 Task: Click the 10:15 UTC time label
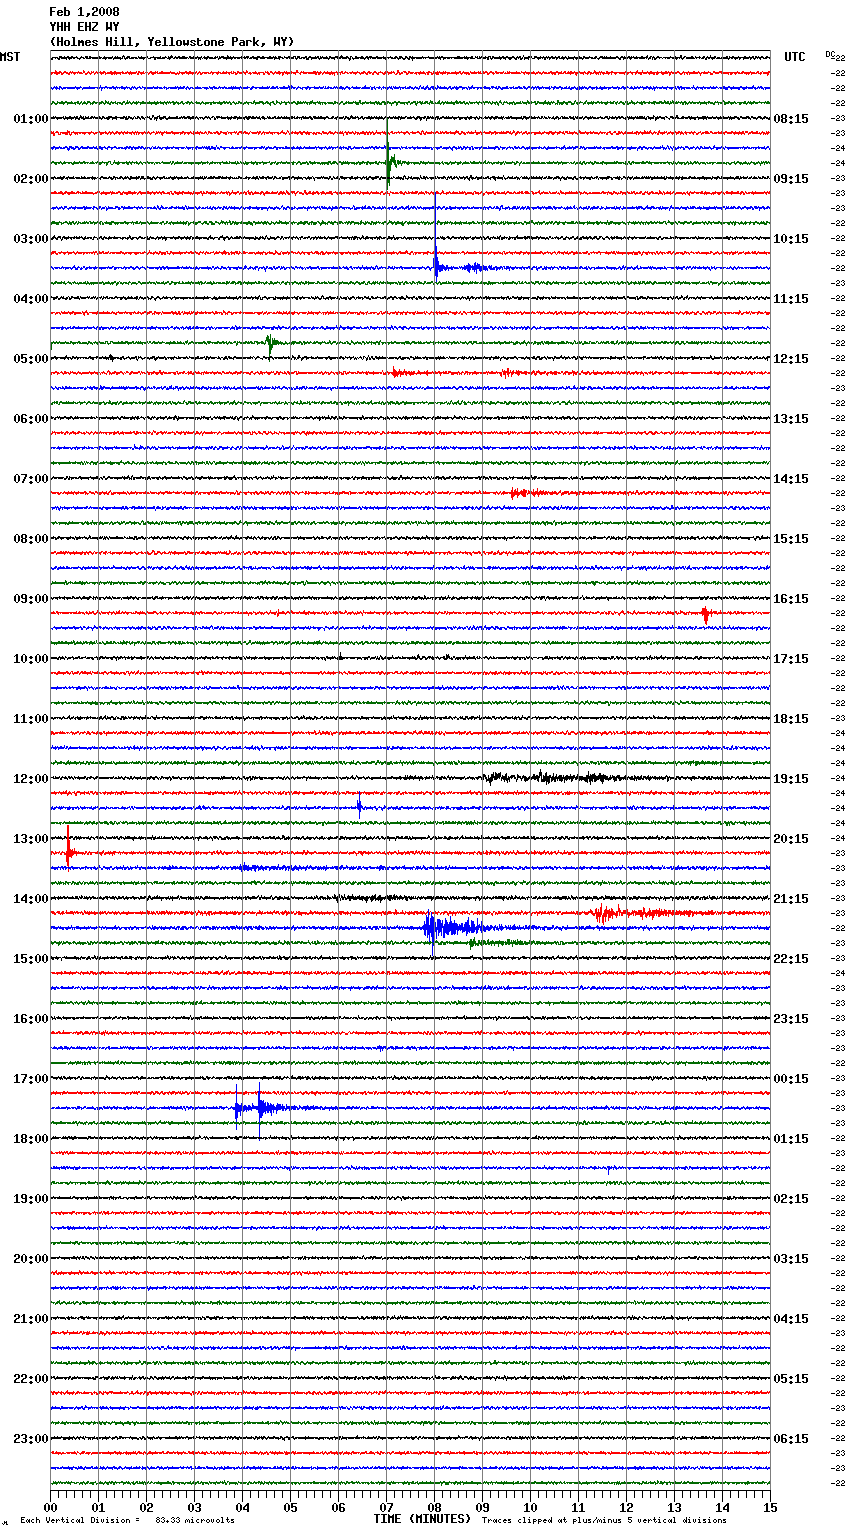791,239
